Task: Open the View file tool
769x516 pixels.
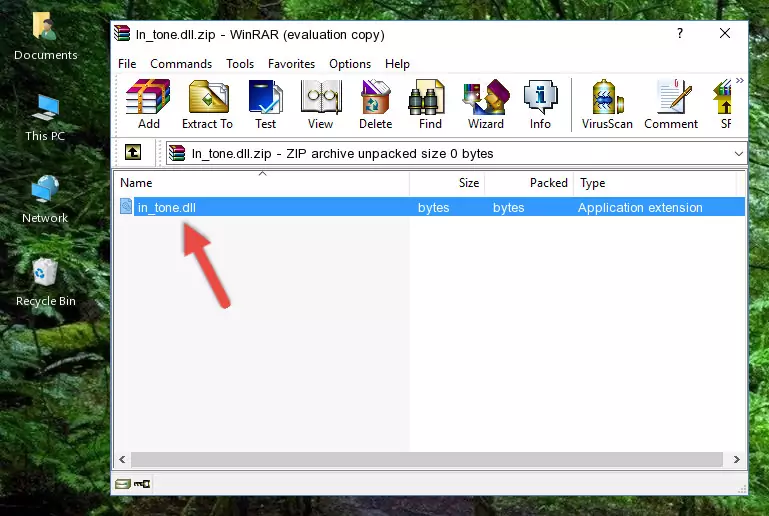Action: pyautogui.click(x=321, y=104)
